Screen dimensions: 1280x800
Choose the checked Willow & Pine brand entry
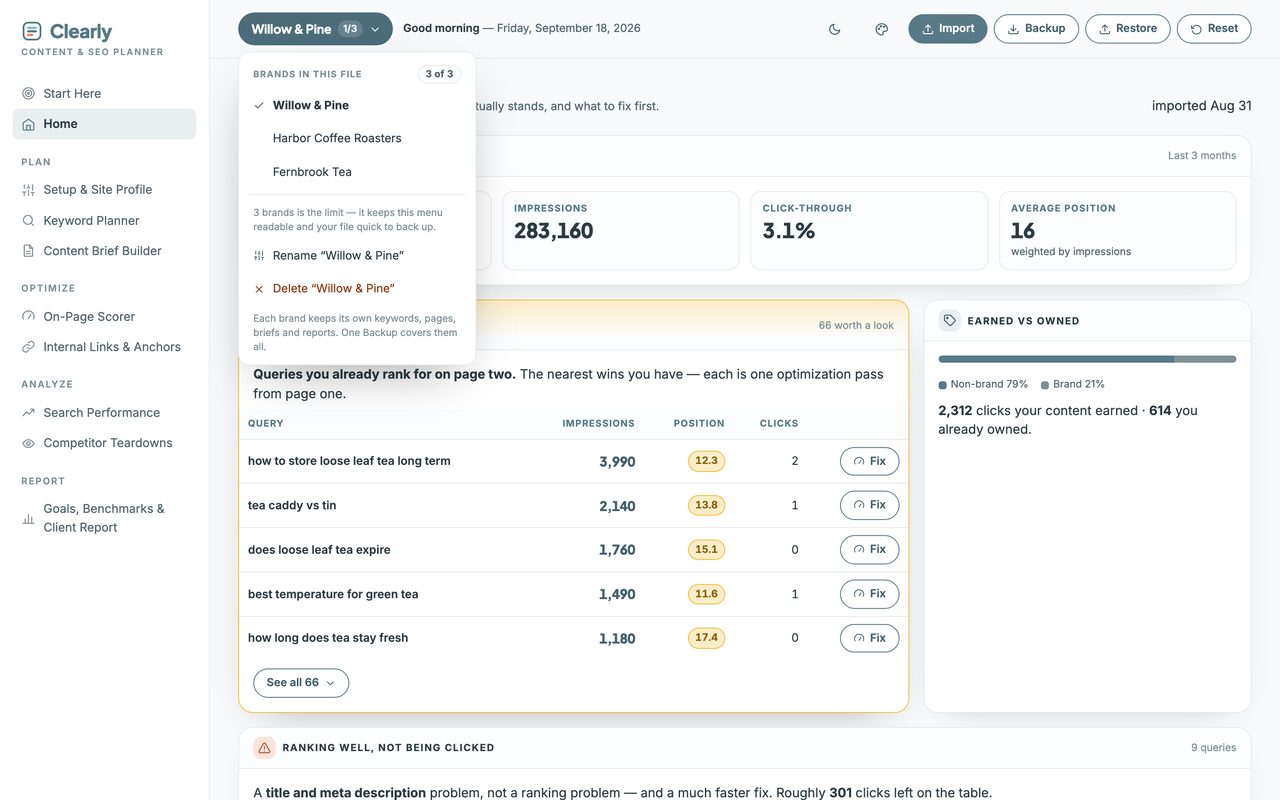coord(357,105)
